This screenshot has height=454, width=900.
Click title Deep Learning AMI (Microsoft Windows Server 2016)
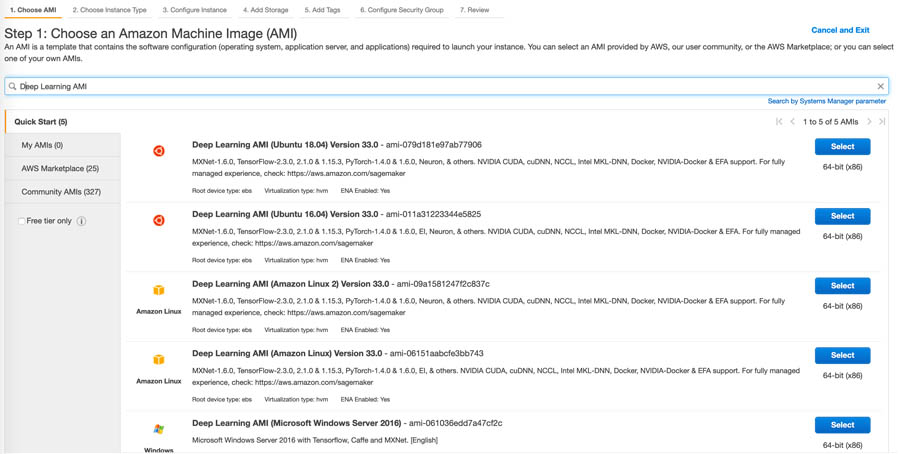pyautogui.click(x=297, y=423)
